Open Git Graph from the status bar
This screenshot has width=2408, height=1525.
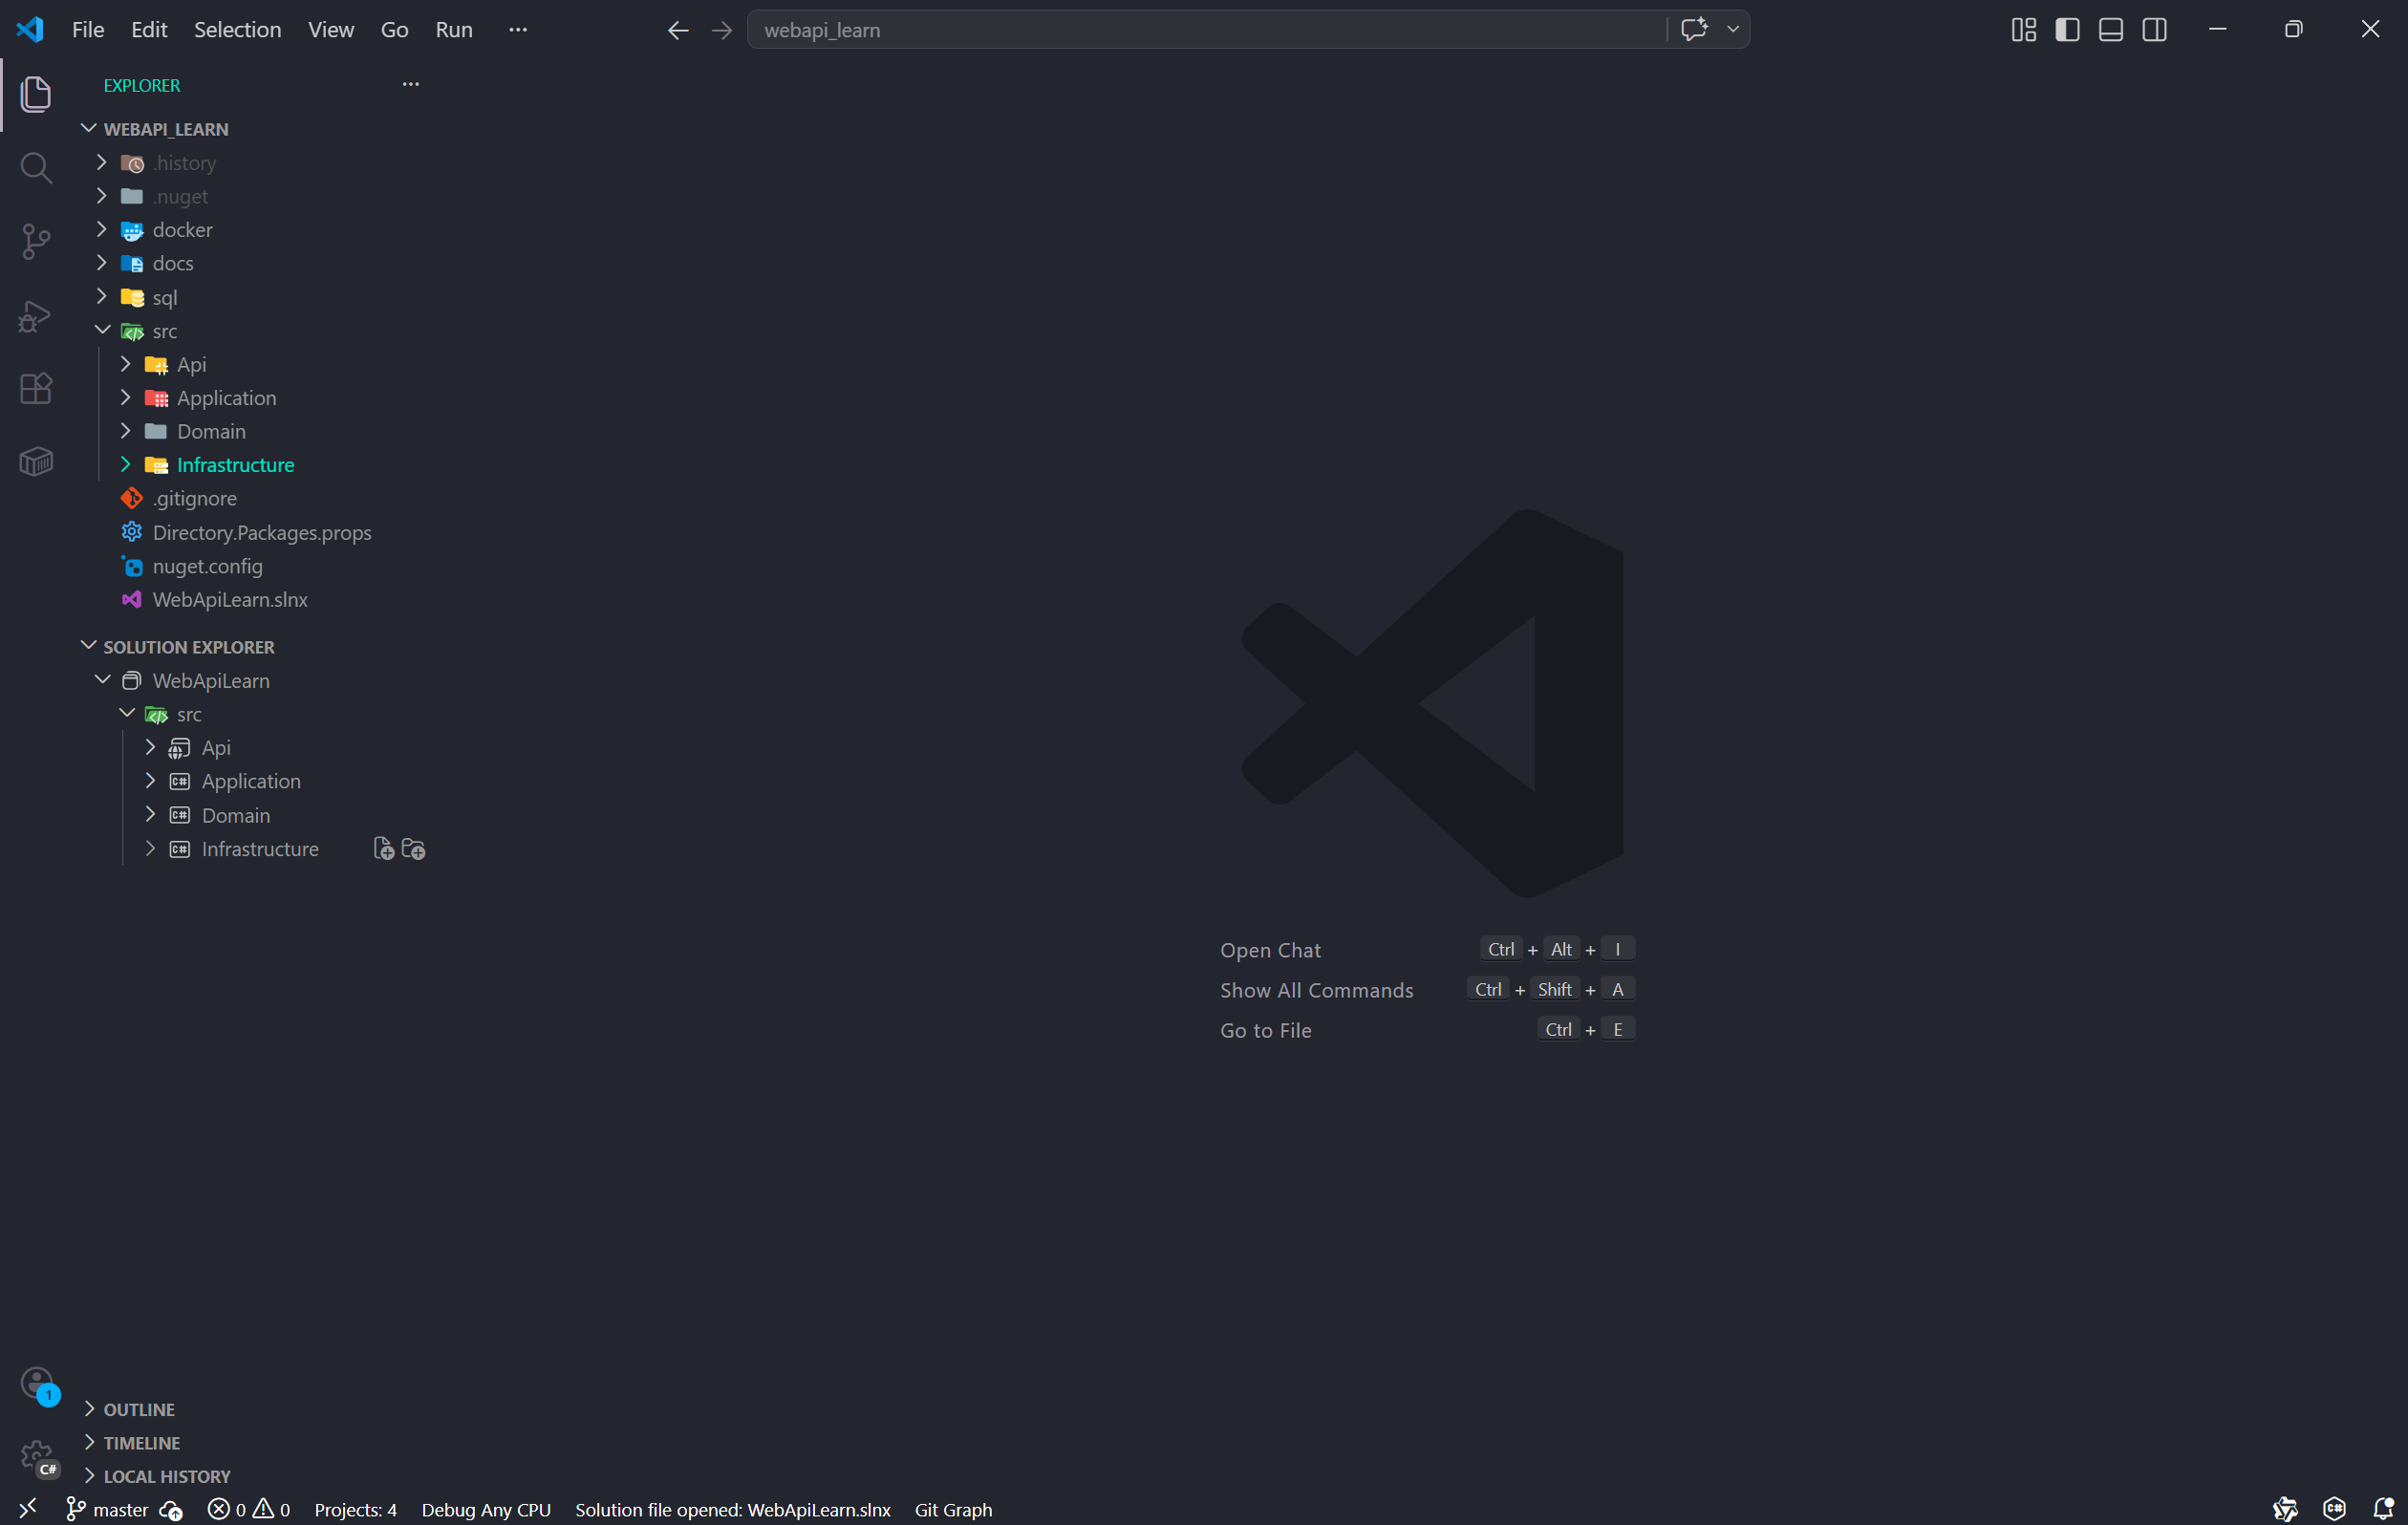coord(953,1510)
